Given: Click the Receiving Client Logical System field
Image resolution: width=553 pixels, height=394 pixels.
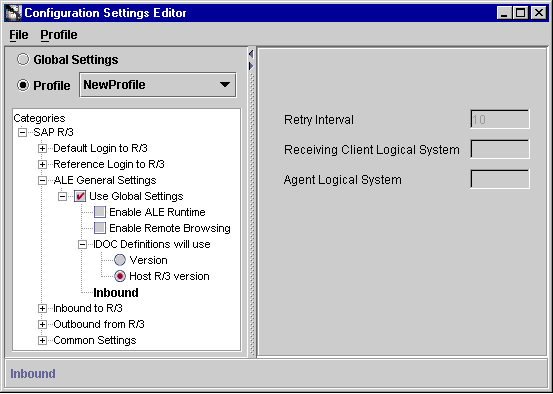Looking at the screenshot, I should click(x=500, y=149).
